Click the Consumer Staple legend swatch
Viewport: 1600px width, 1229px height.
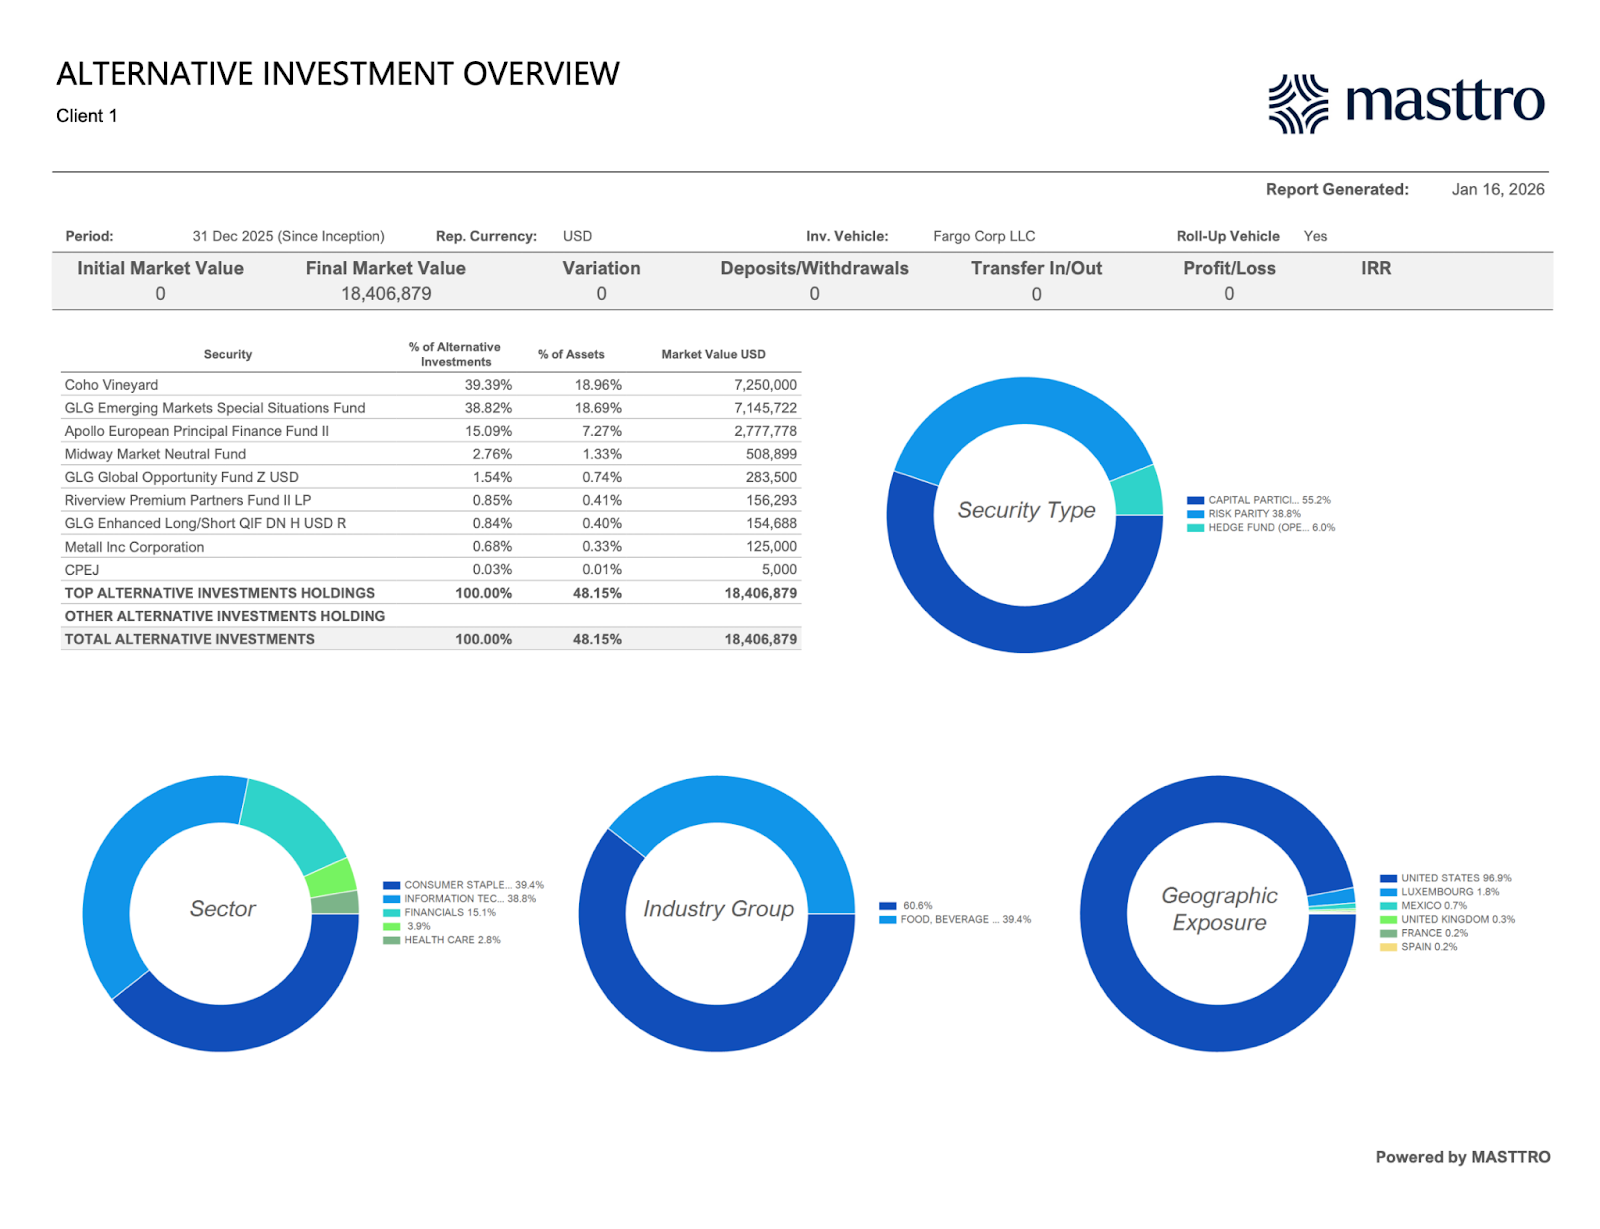391,885
